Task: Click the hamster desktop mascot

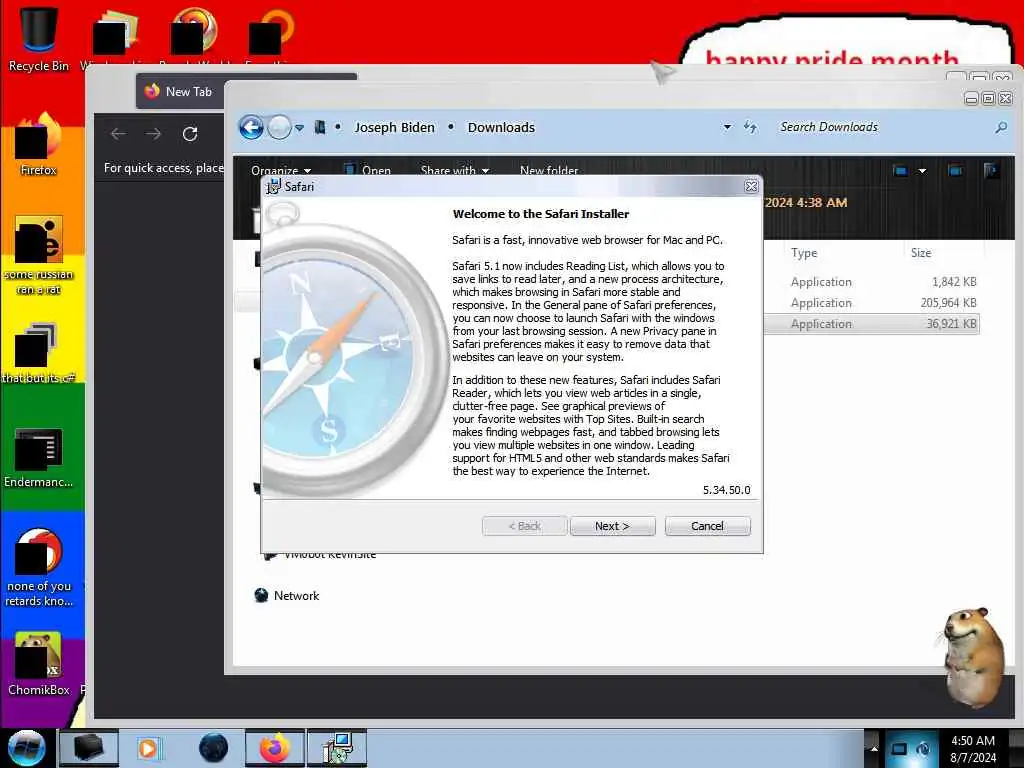Action: click(973, 656)
